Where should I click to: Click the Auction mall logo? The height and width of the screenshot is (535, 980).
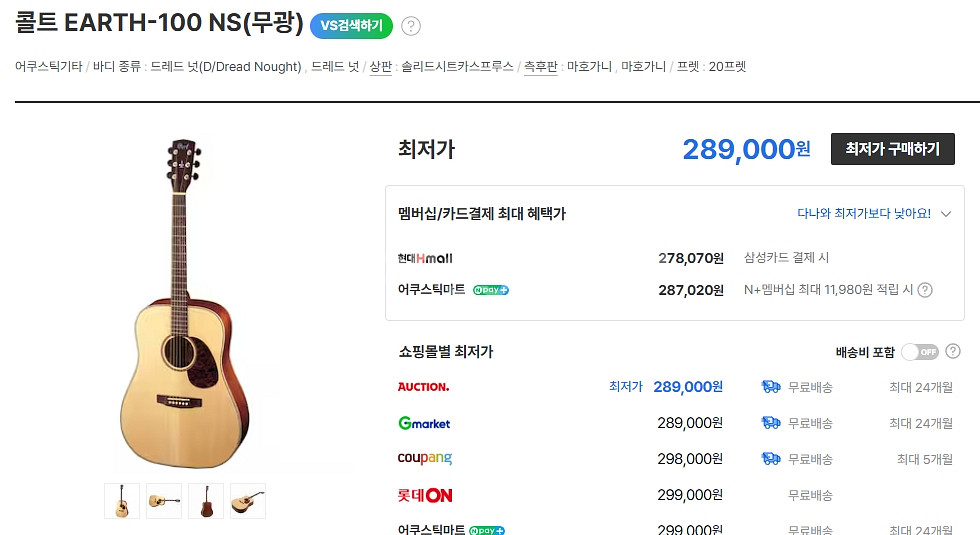(423, 387)
